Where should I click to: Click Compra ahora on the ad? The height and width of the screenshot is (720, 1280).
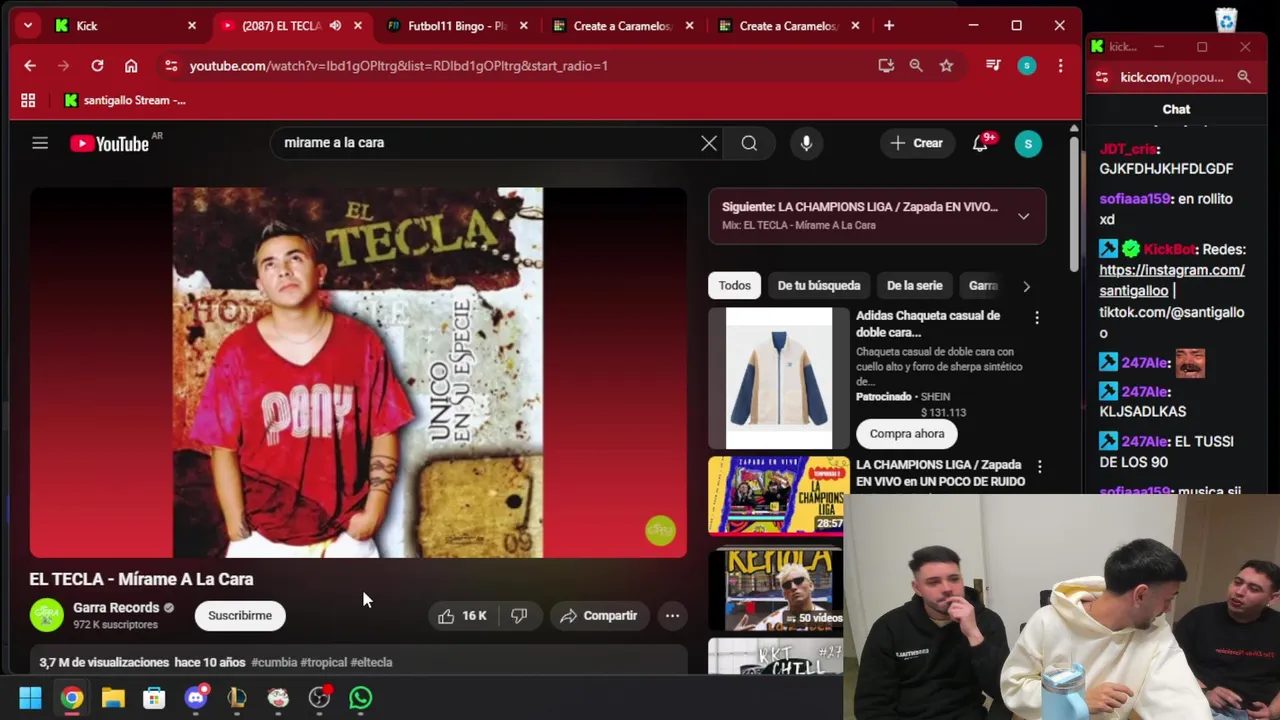tap(907, 434)
